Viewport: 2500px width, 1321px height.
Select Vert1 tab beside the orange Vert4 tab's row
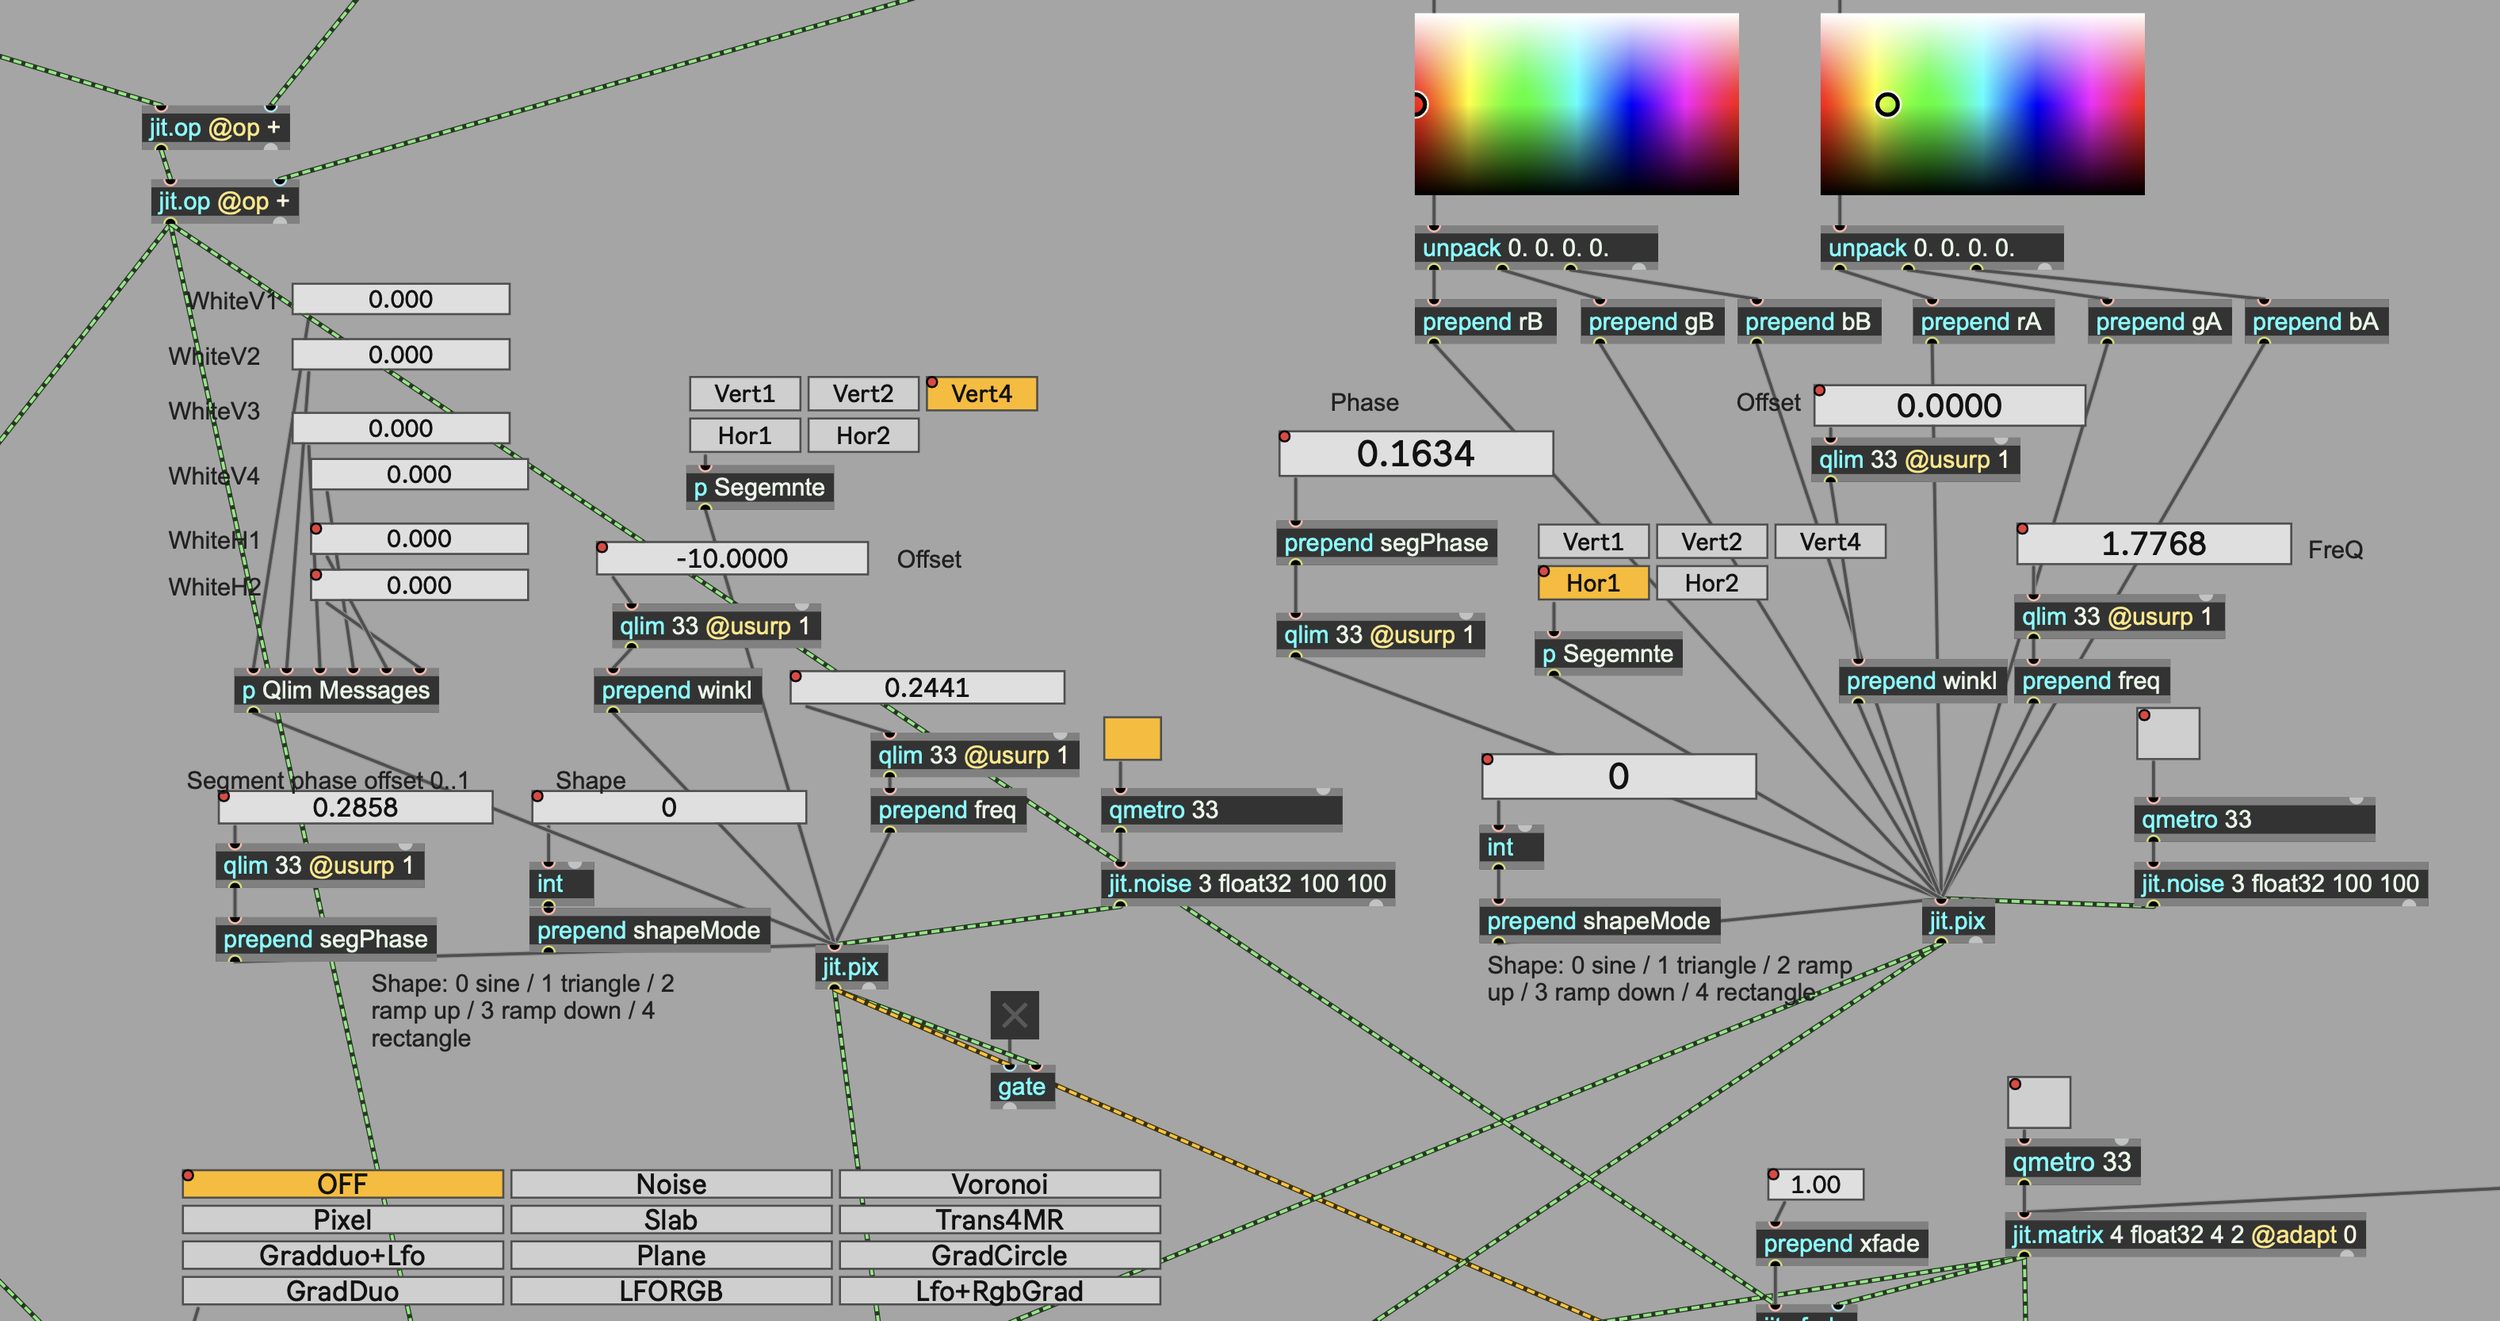click(744, 394)
